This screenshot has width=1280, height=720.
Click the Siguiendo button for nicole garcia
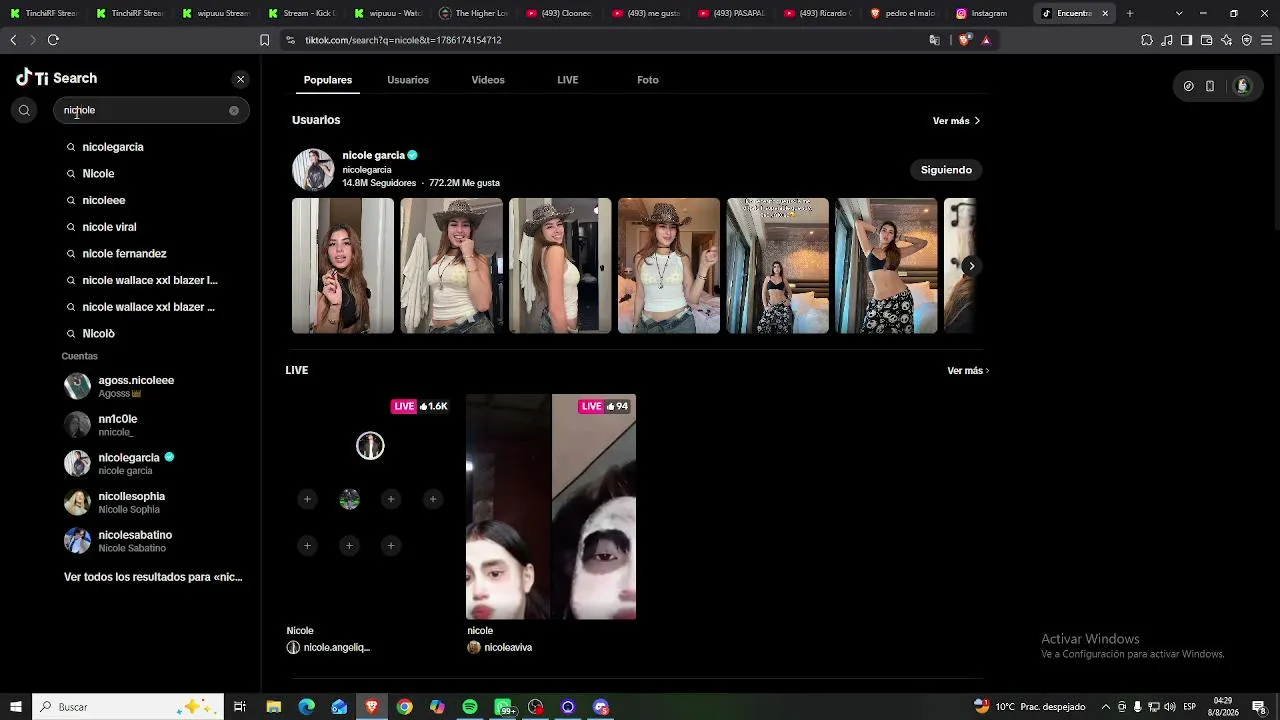(x=946, y=170)
